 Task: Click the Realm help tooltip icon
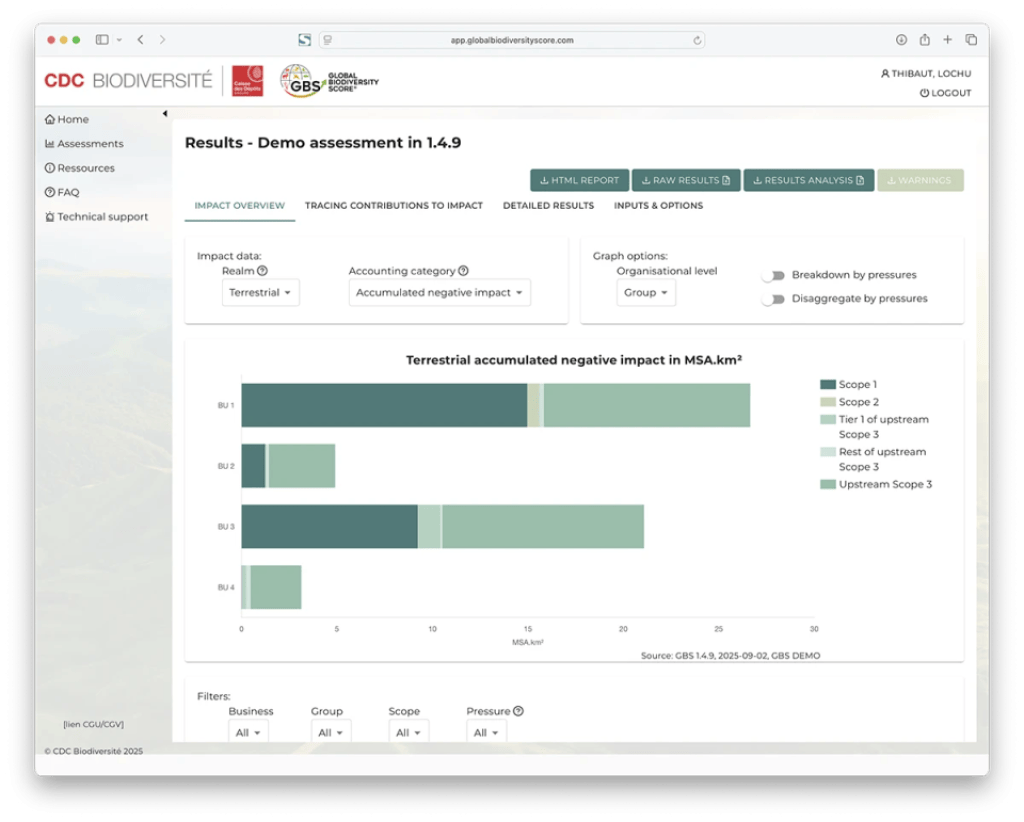click(x=260, y=270)
